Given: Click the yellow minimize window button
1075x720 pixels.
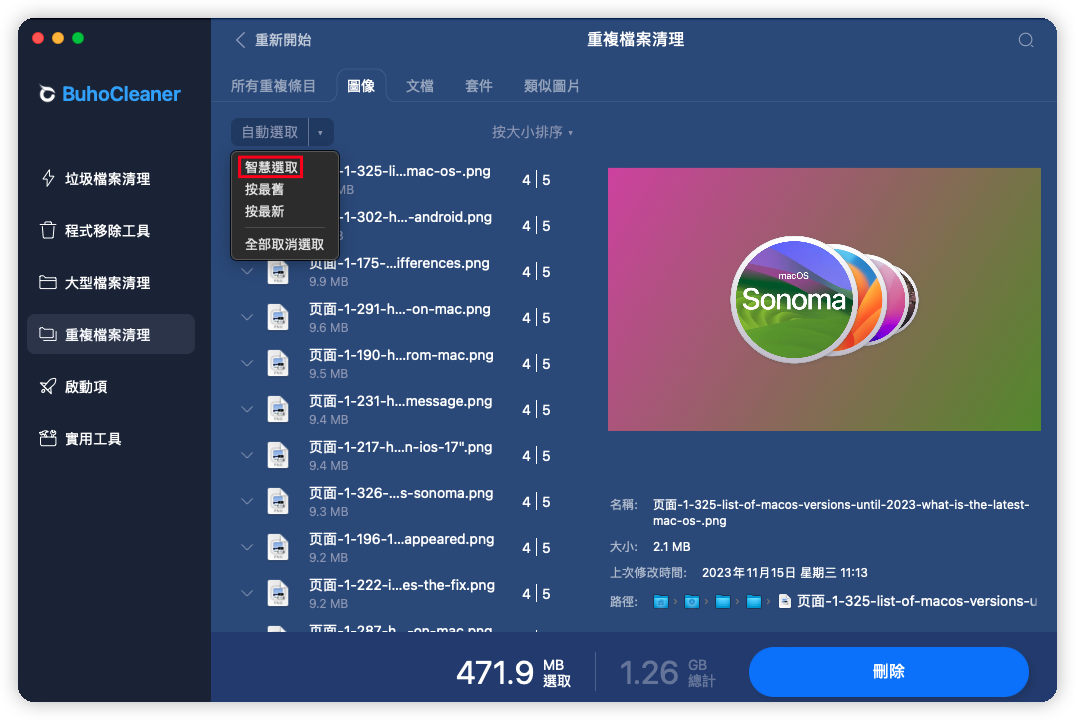Looking at the screenshot, I should (x=58, y=38).
